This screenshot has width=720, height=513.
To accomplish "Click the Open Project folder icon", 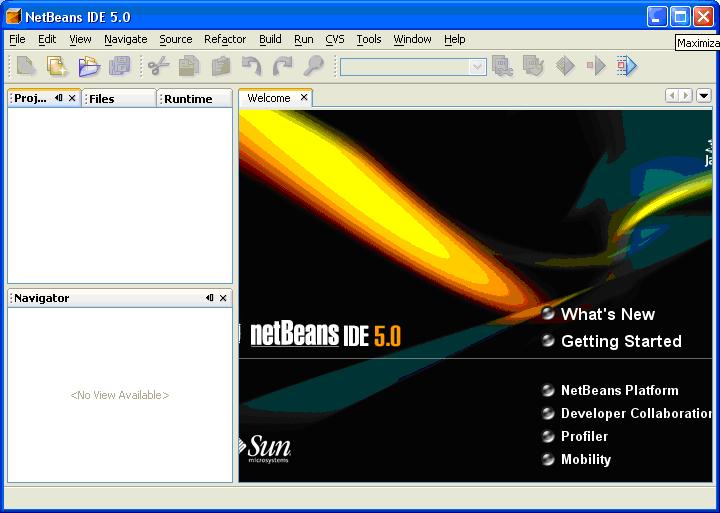I will (88, 66).
